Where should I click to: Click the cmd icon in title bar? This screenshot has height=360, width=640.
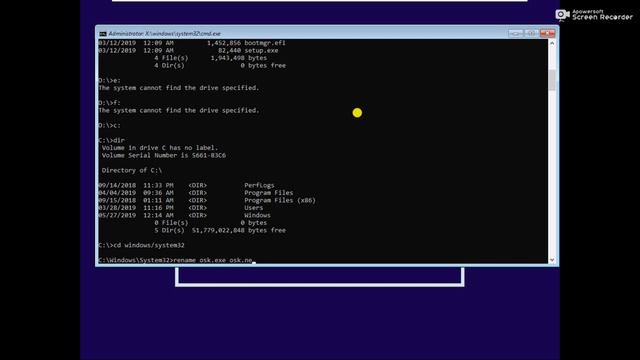tap(103, 34)
